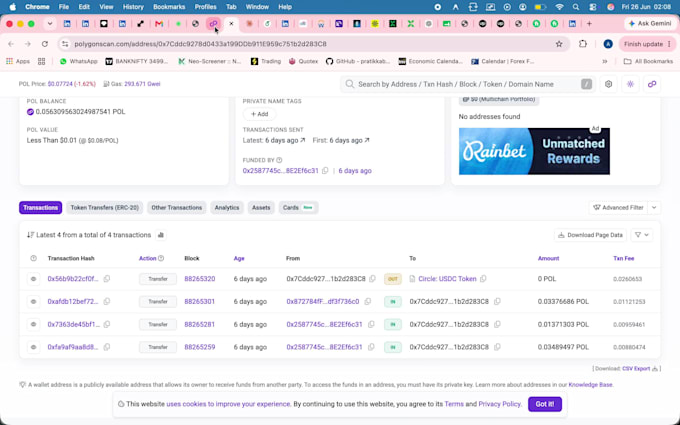Open Circle: USDC Token link

click(447, 279)
